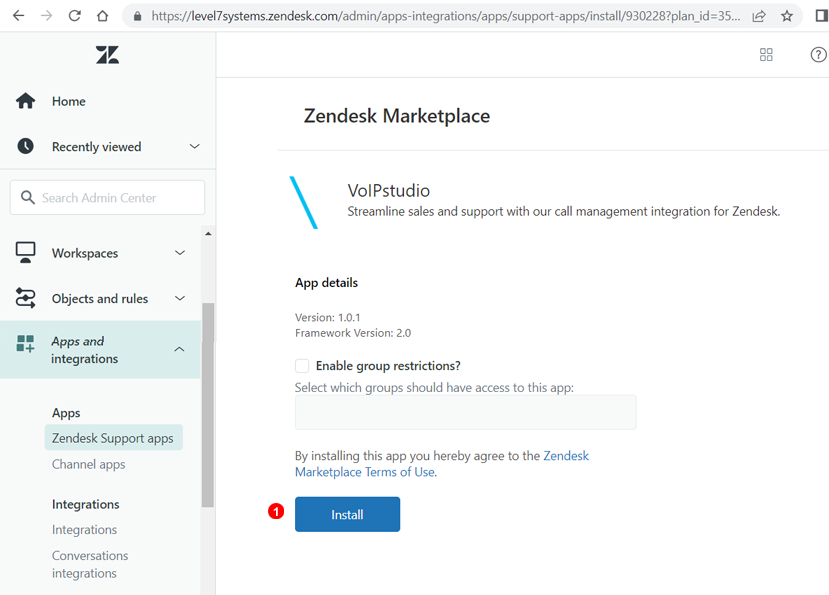
Task: Expand the Objects and rules section
Action: tap(180, 298)
